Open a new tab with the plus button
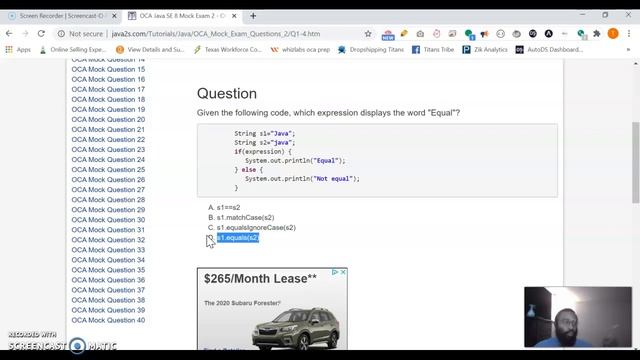 [x=253, y=16]
